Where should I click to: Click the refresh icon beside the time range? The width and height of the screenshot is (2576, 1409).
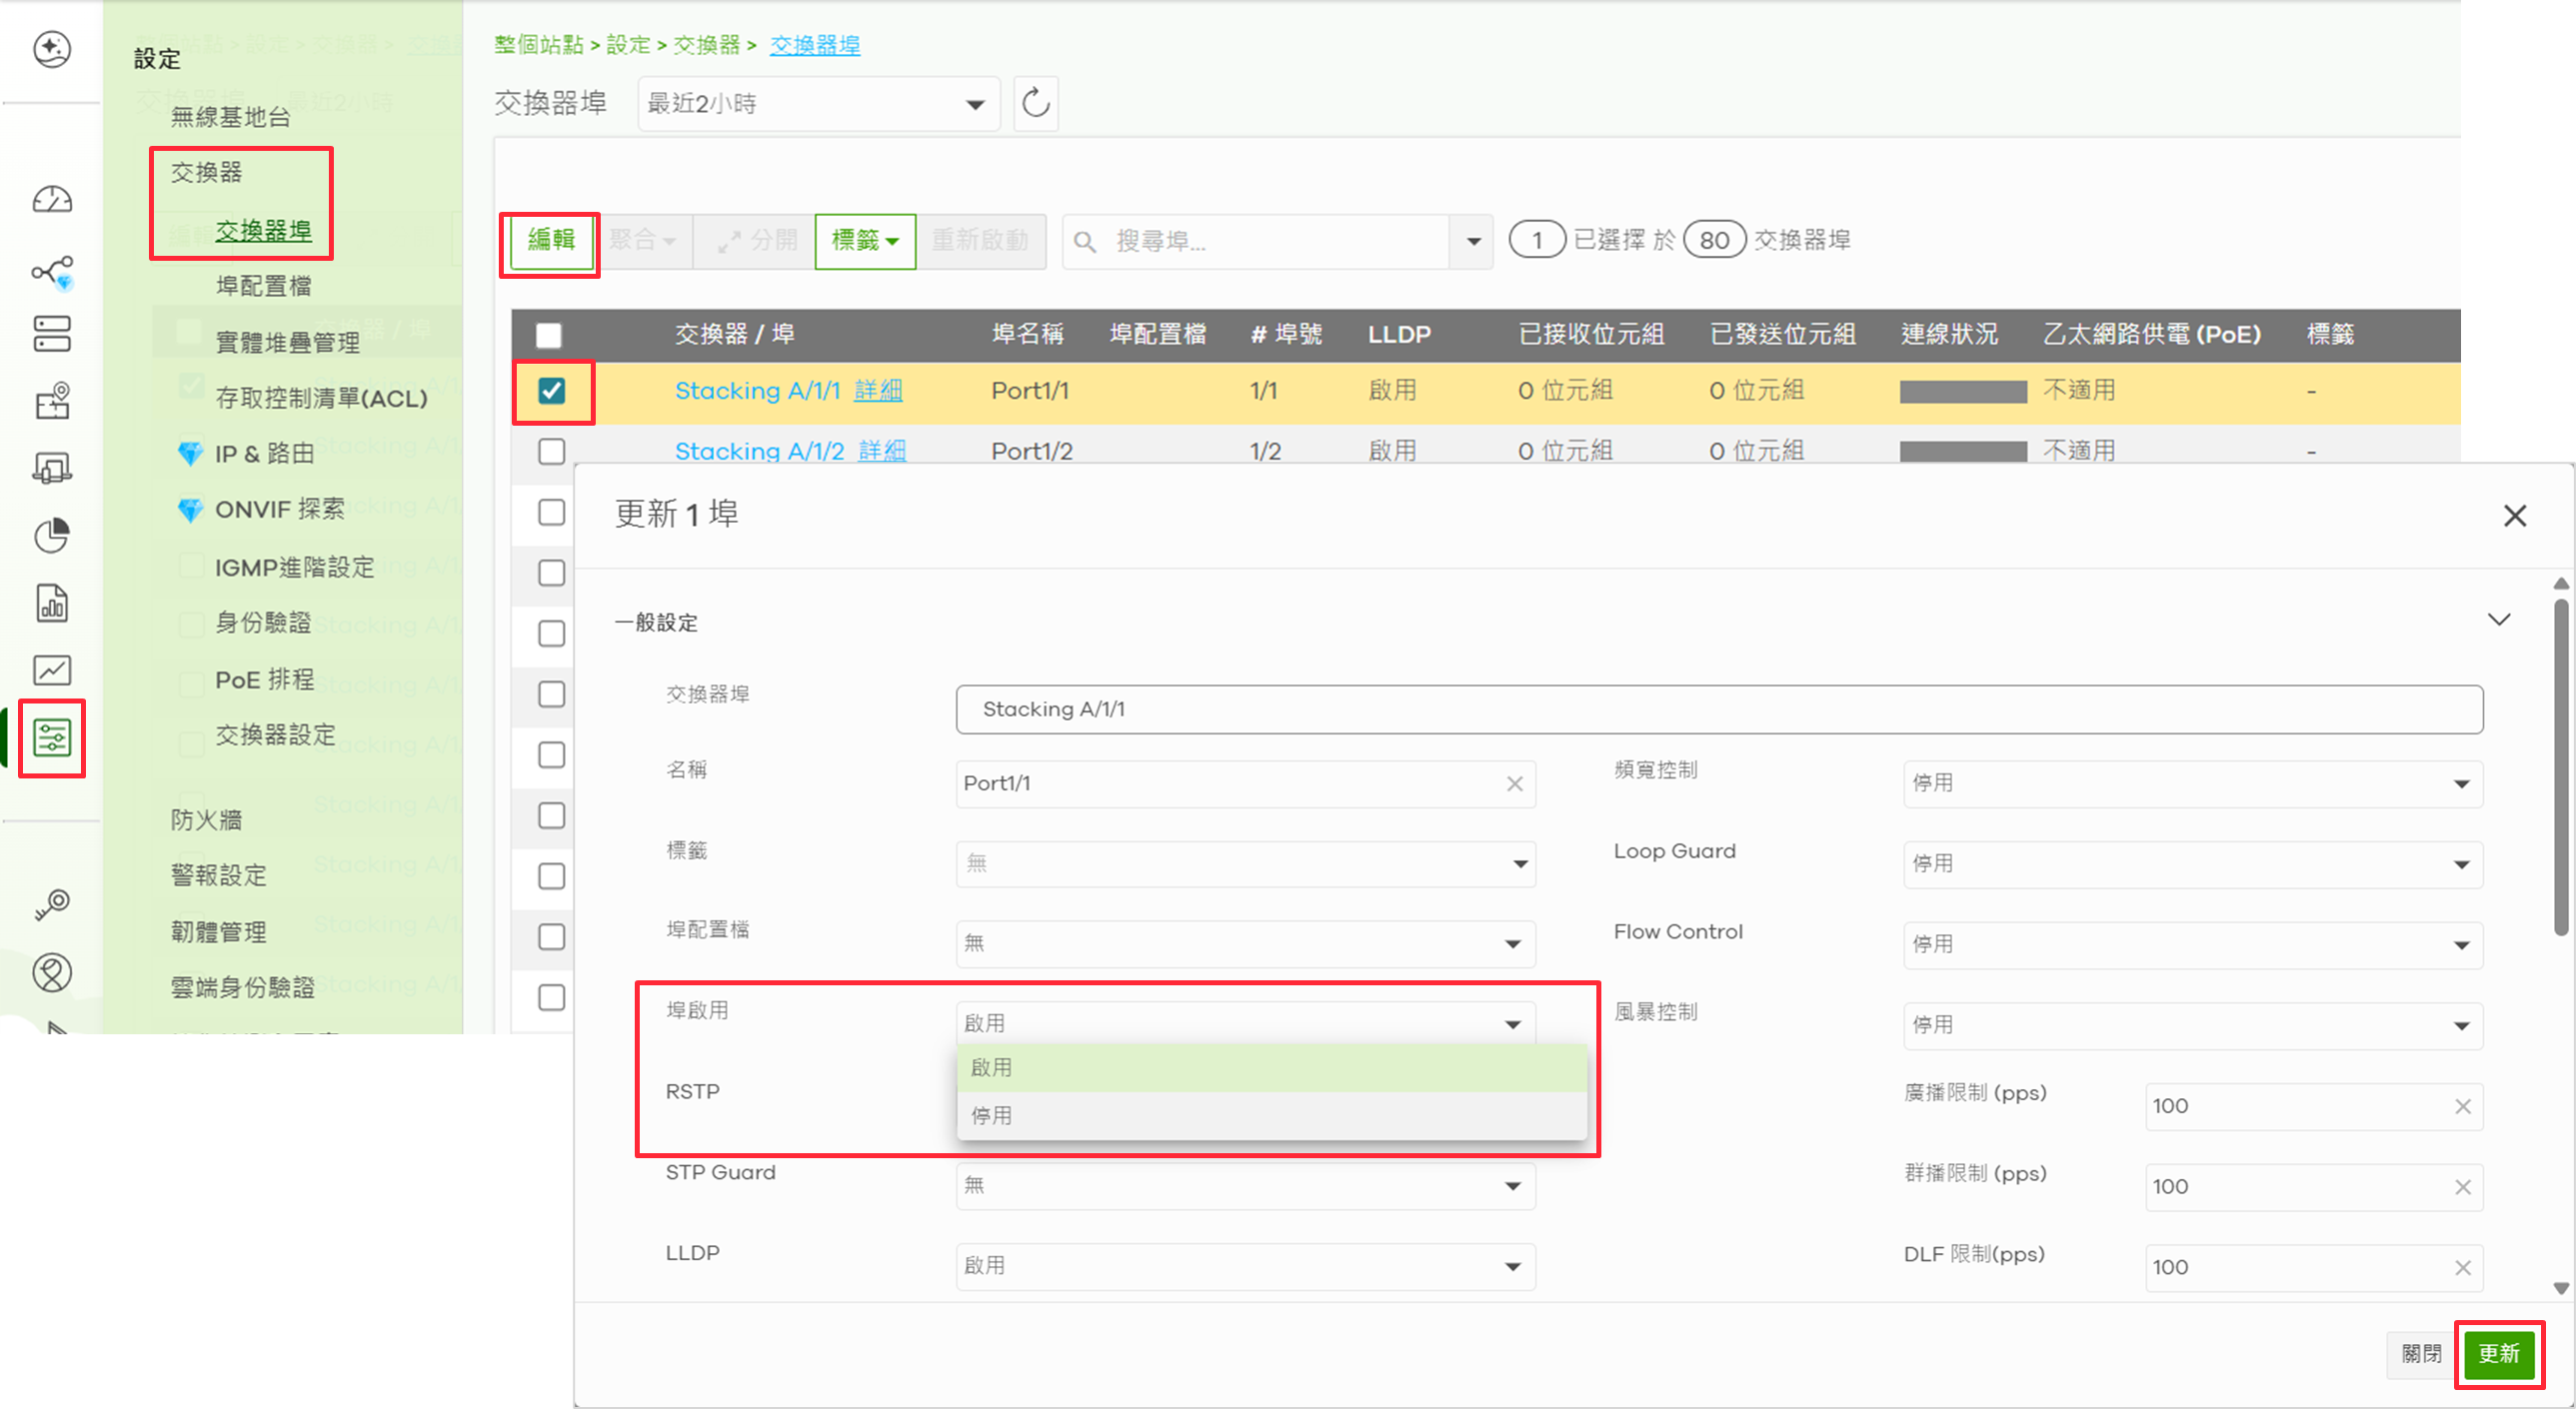point(1035,103)
